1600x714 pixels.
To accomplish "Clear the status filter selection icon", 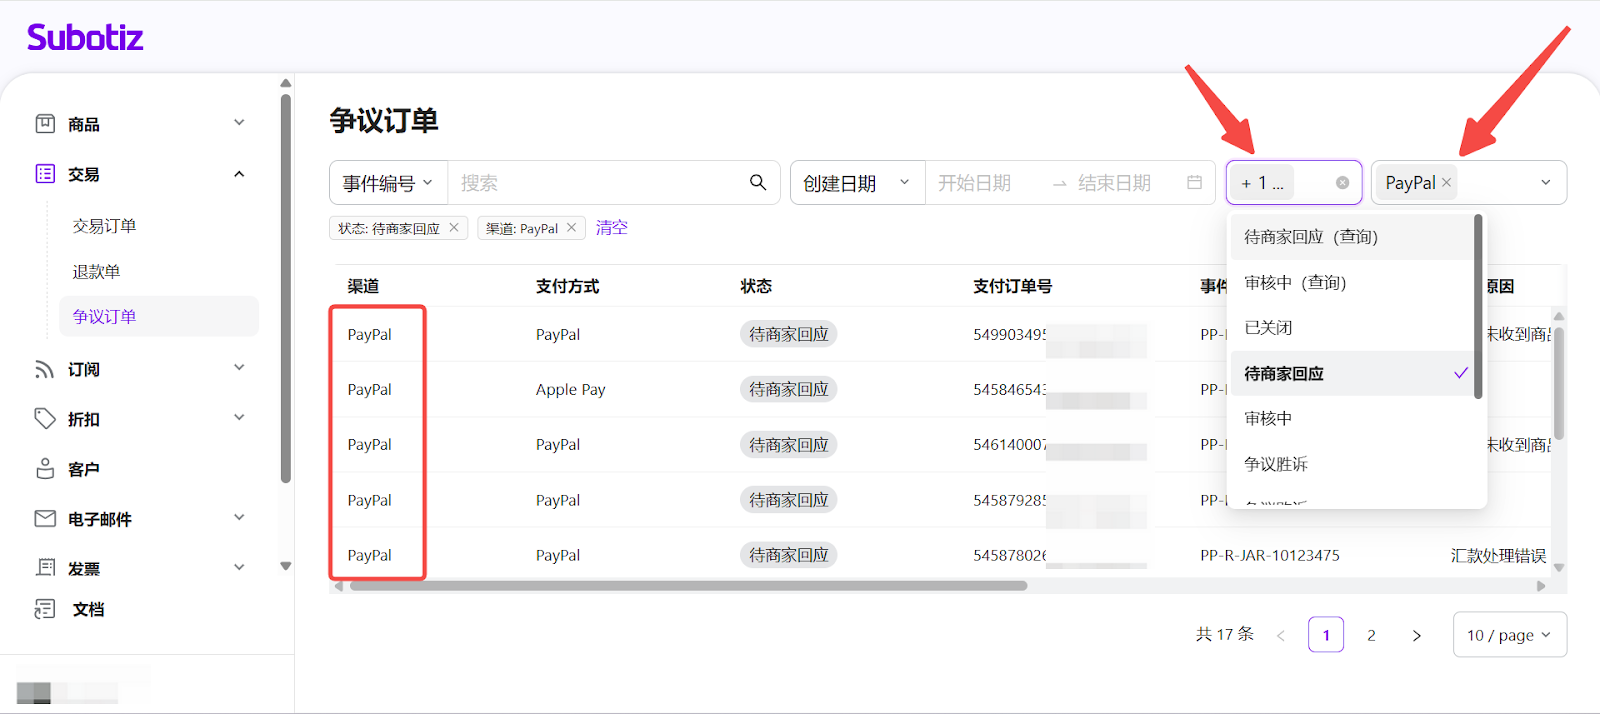I will [1342, 183].
